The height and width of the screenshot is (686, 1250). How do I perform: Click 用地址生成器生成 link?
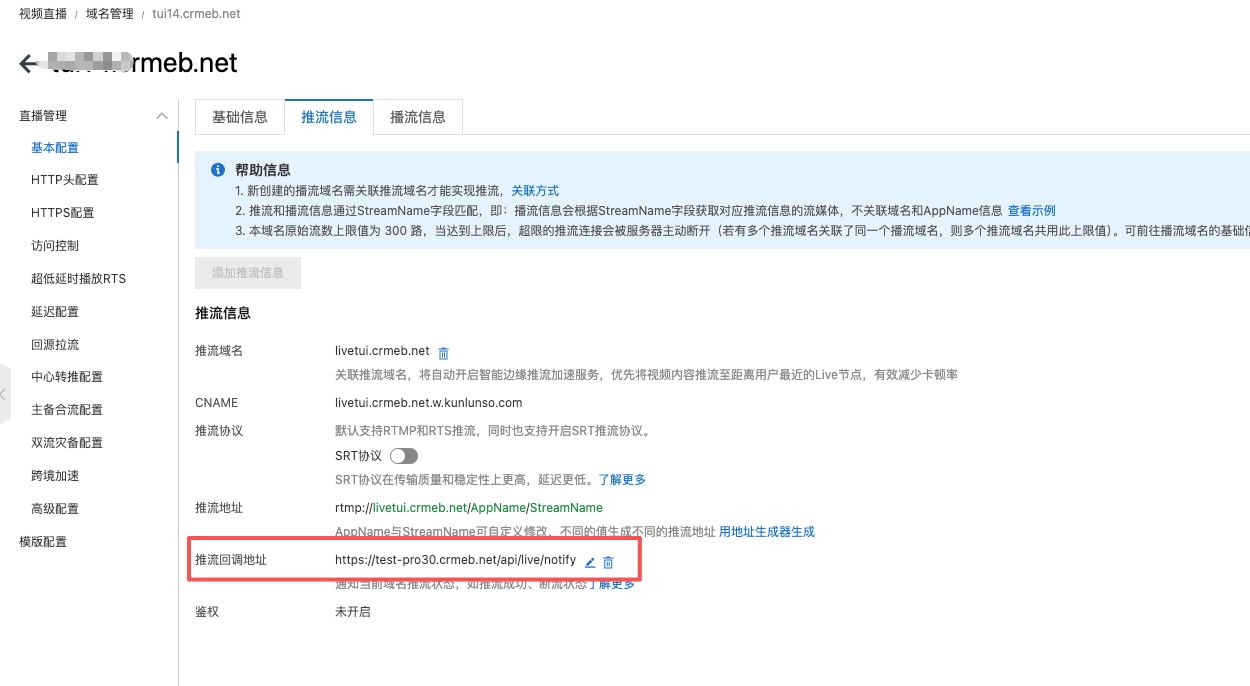[767, 532]
